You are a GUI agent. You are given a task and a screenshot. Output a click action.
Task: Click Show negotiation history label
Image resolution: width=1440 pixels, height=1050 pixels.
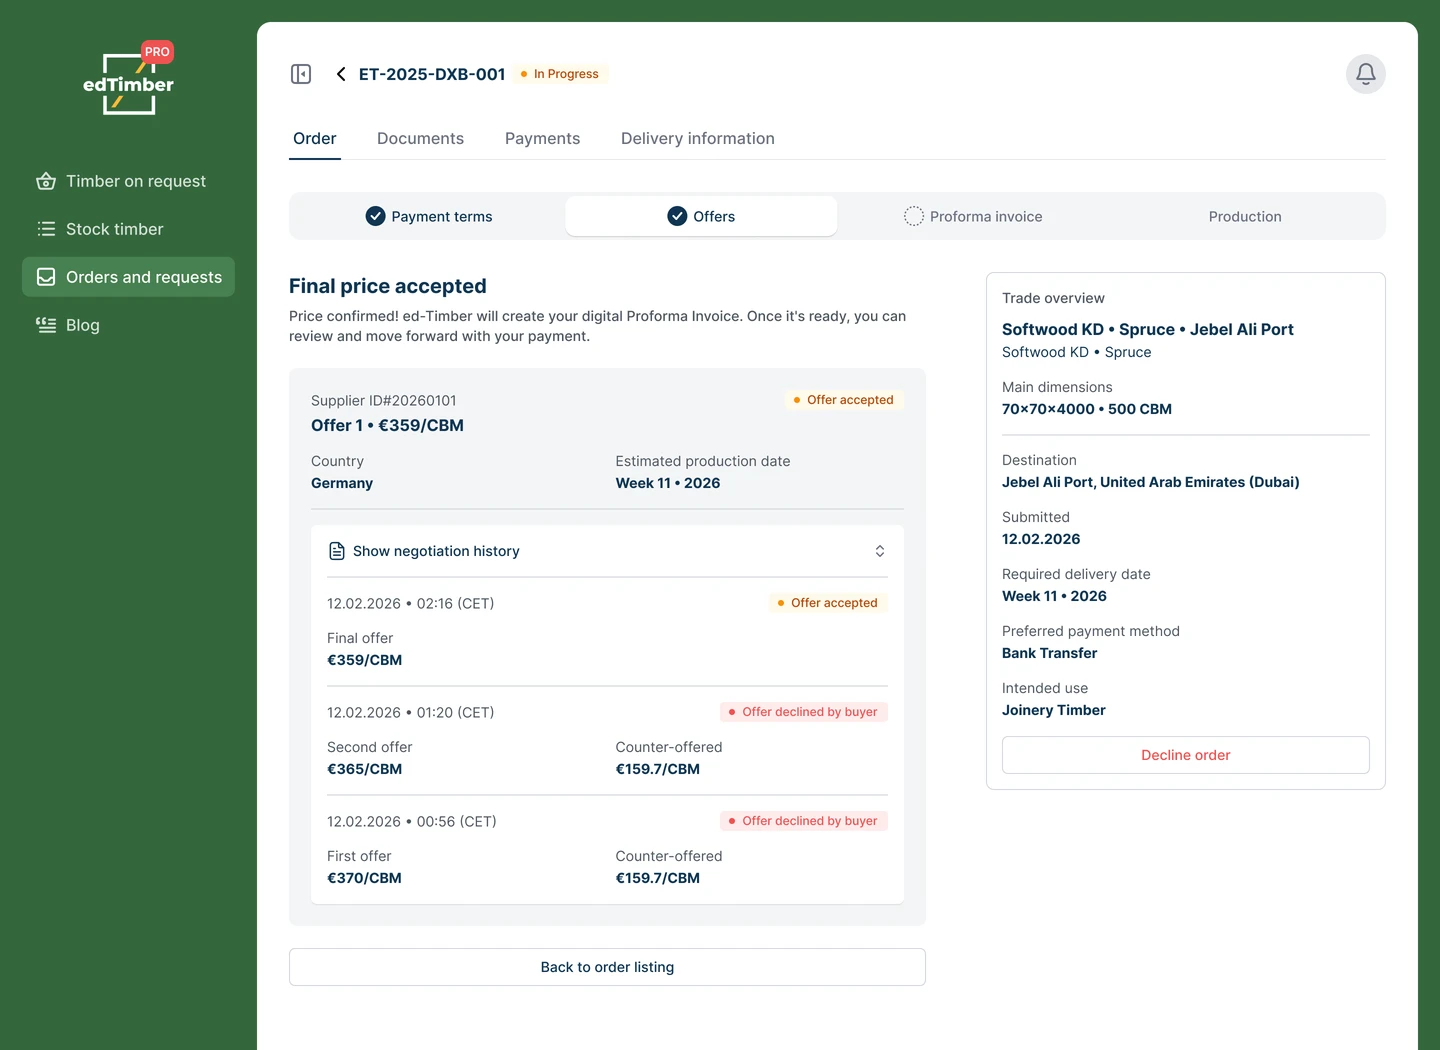pyautogui.click(x=436, y=551)
